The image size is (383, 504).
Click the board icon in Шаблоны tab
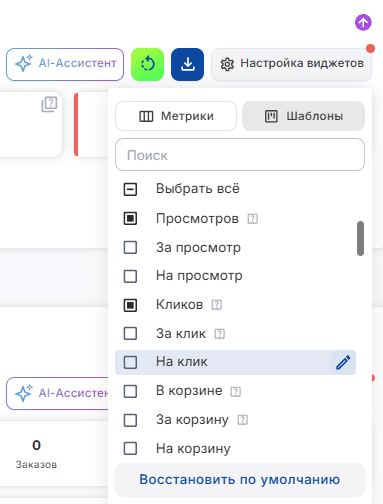point(271,116)
